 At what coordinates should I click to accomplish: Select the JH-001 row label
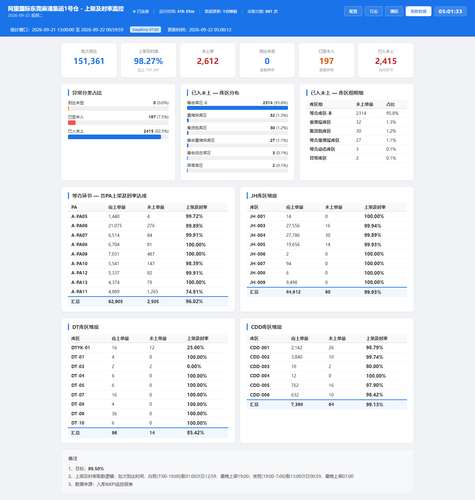258,216
